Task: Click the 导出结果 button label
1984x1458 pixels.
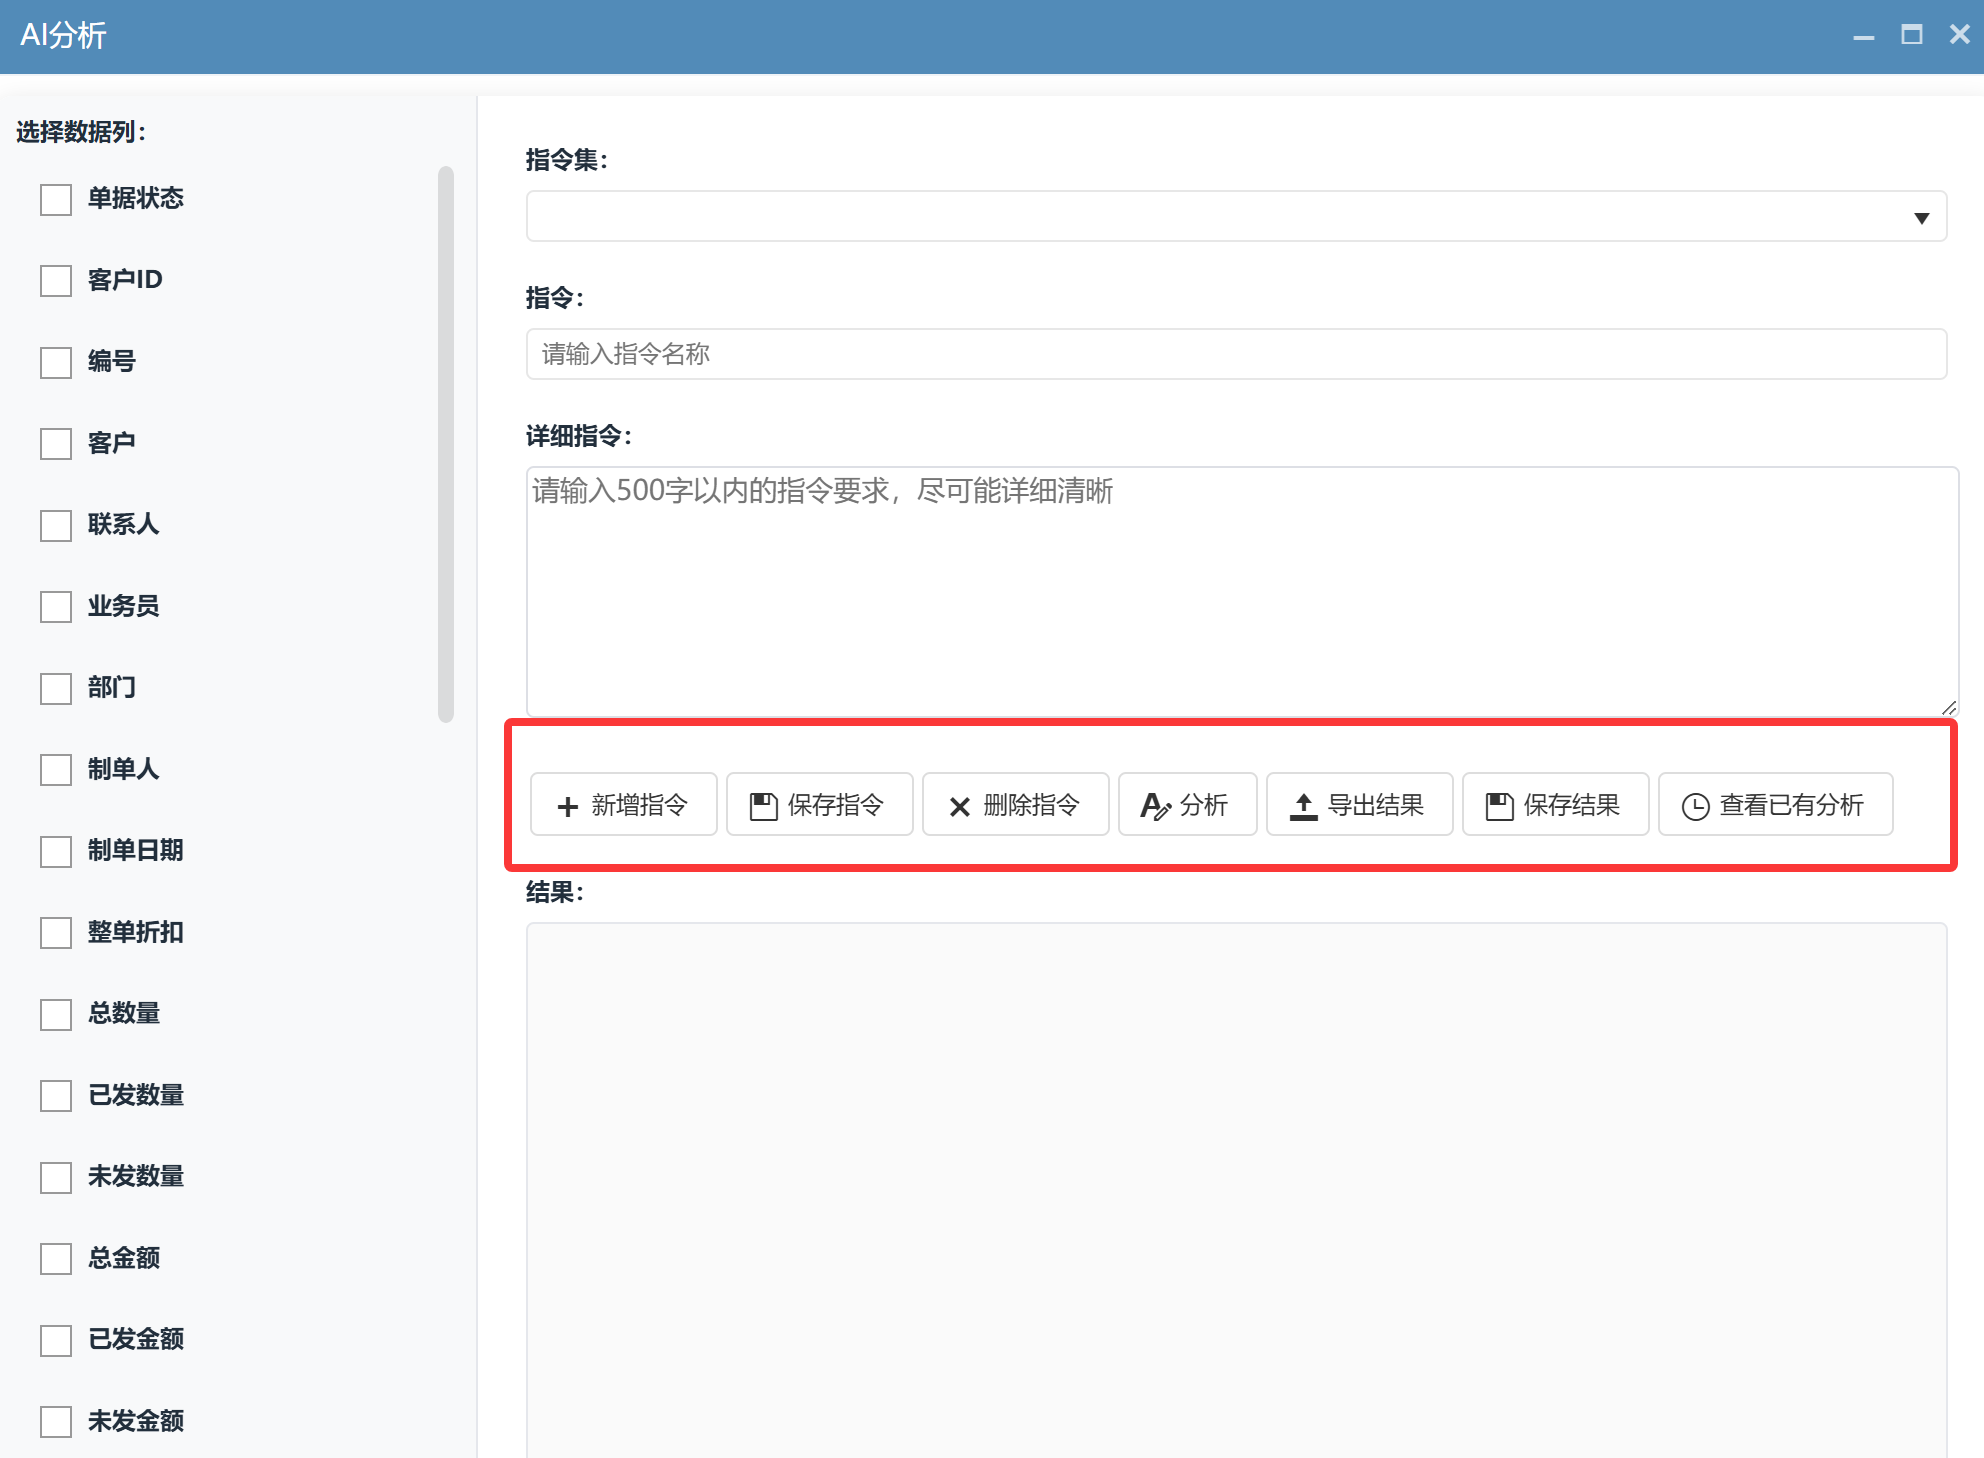Action: [x=1376, y=805]
